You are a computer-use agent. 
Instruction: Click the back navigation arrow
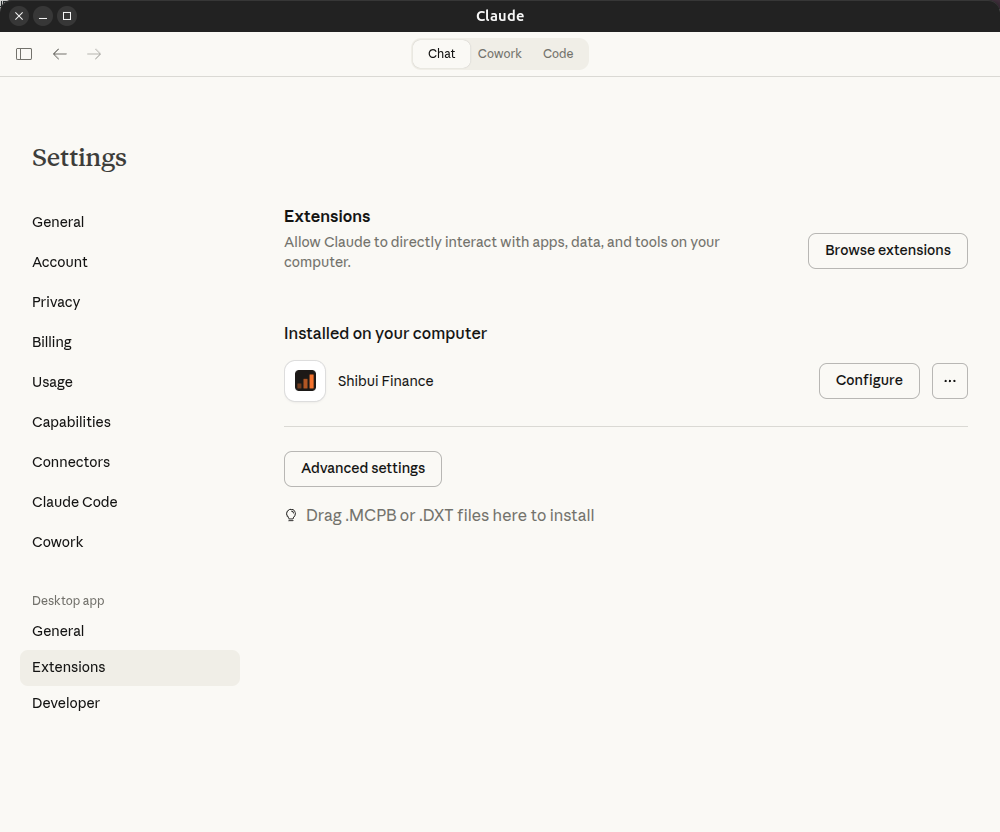point(59,53)
